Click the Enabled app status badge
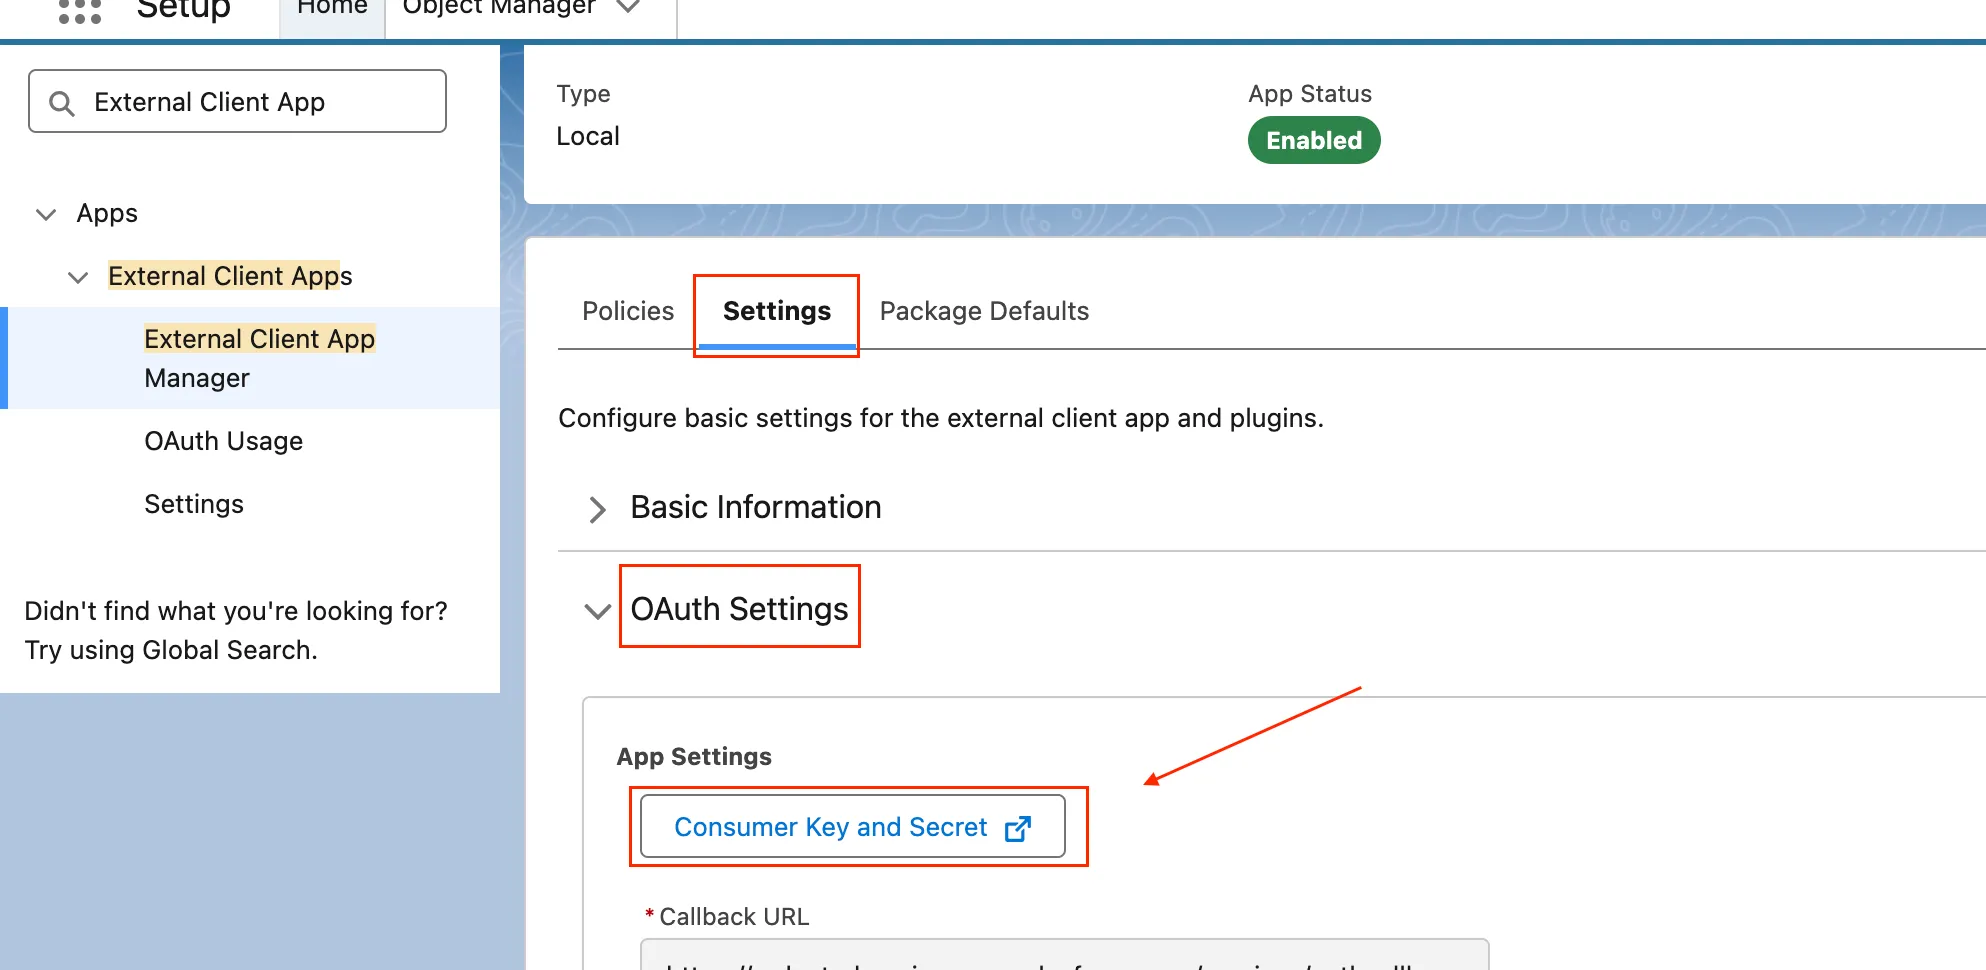Screen dimensions: 1986x970 click(1313, 140)
